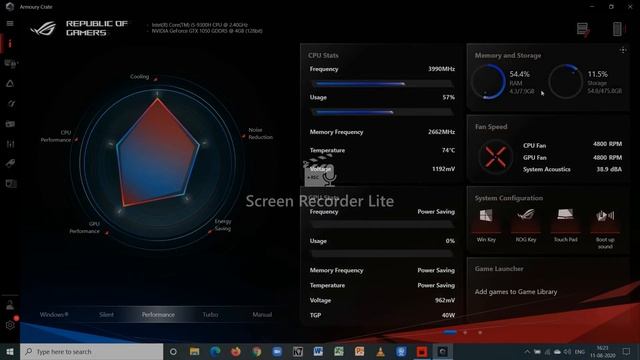Open Firefox from the taskbar
This screenshot has width=640, height=360.
236,351
